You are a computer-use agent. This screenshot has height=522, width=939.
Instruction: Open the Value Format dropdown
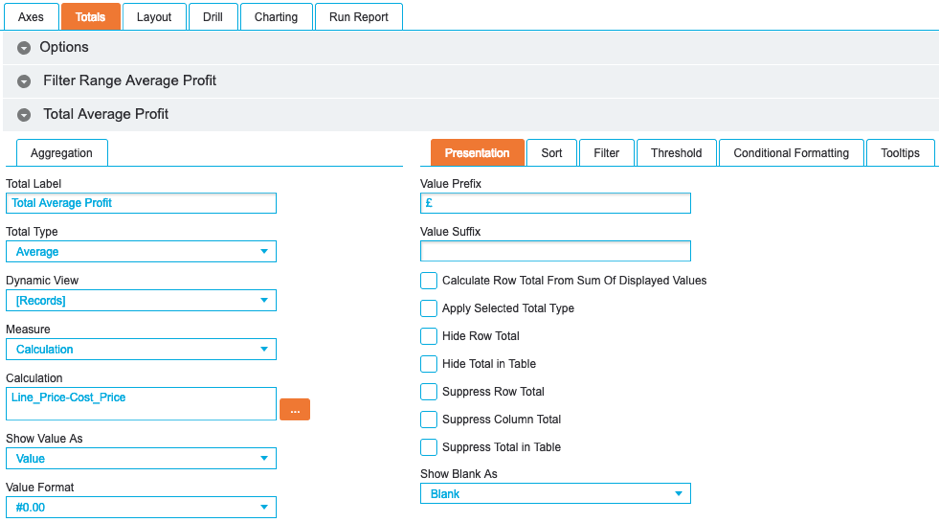tap(141, 508)
